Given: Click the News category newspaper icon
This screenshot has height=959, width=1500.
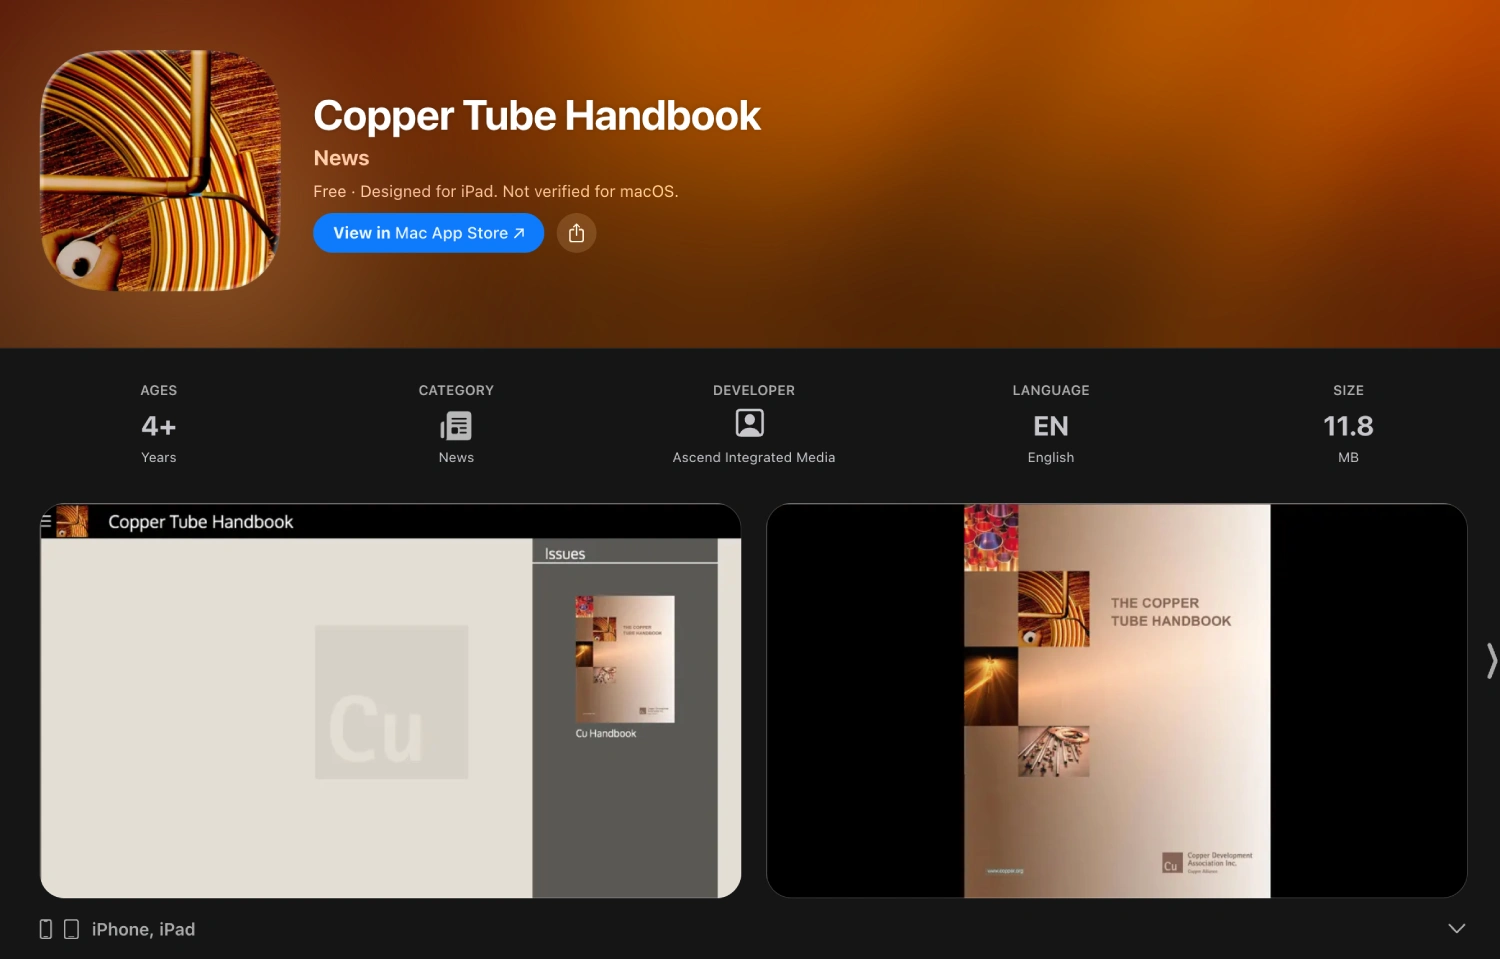Looking at the screenshot, I should point(456,426).
